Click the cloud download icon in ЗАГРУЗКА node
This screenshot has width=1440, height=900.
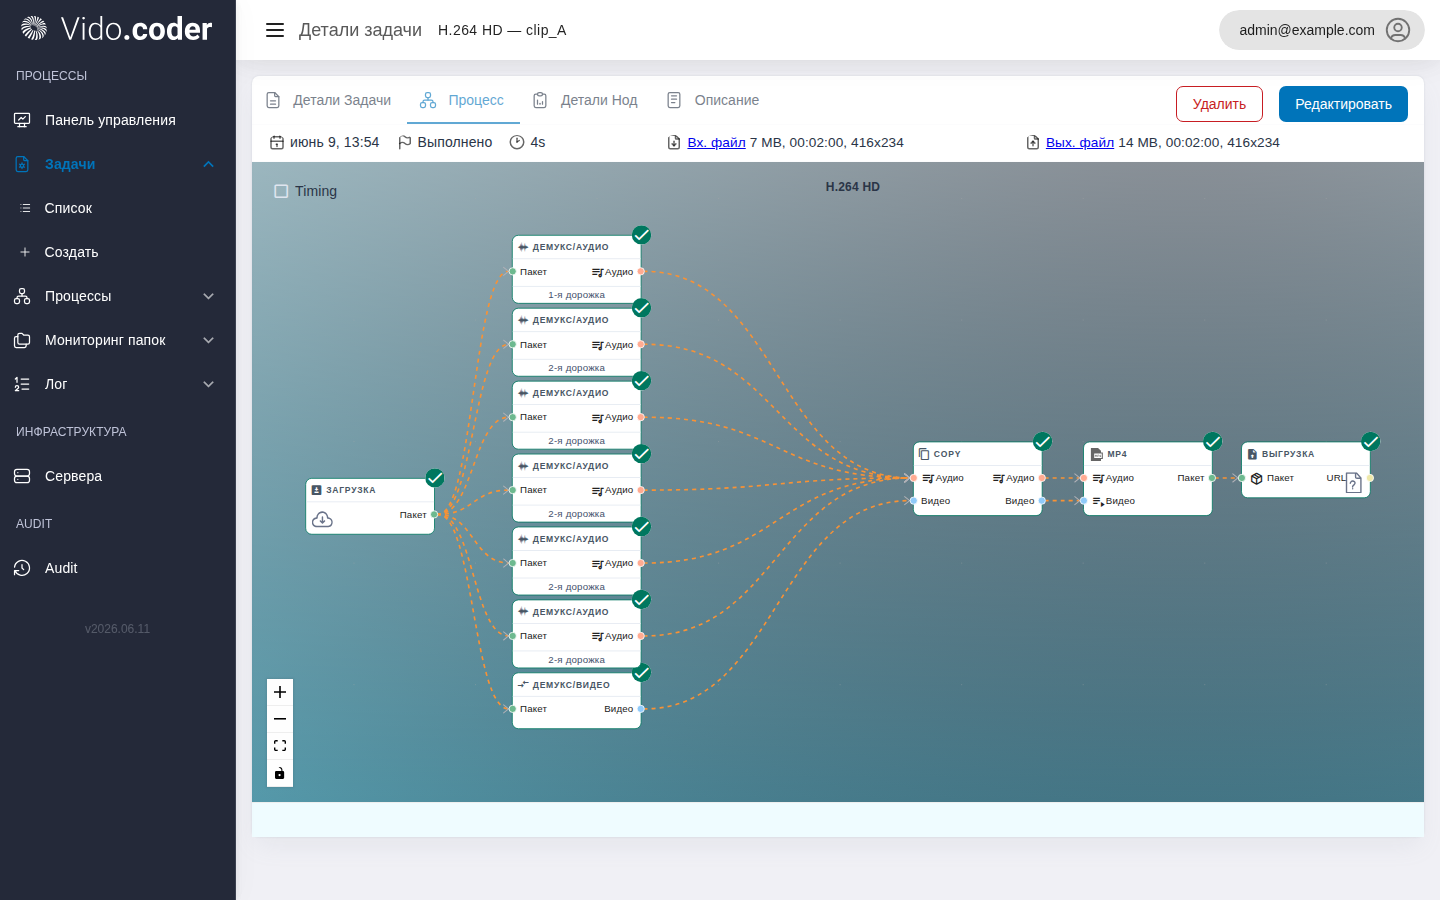[x=322, y=519]
